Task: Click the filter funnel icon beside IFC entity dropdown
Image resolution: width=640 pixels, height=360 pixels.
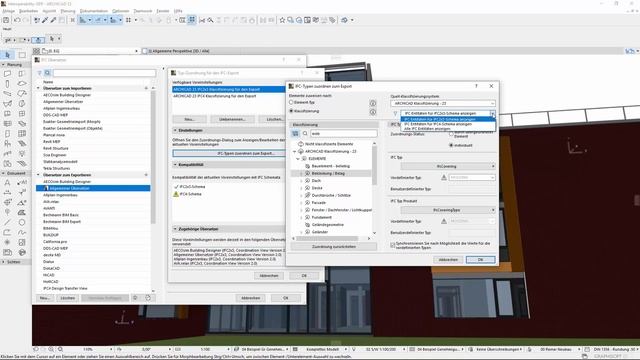Action: point(395,113)
